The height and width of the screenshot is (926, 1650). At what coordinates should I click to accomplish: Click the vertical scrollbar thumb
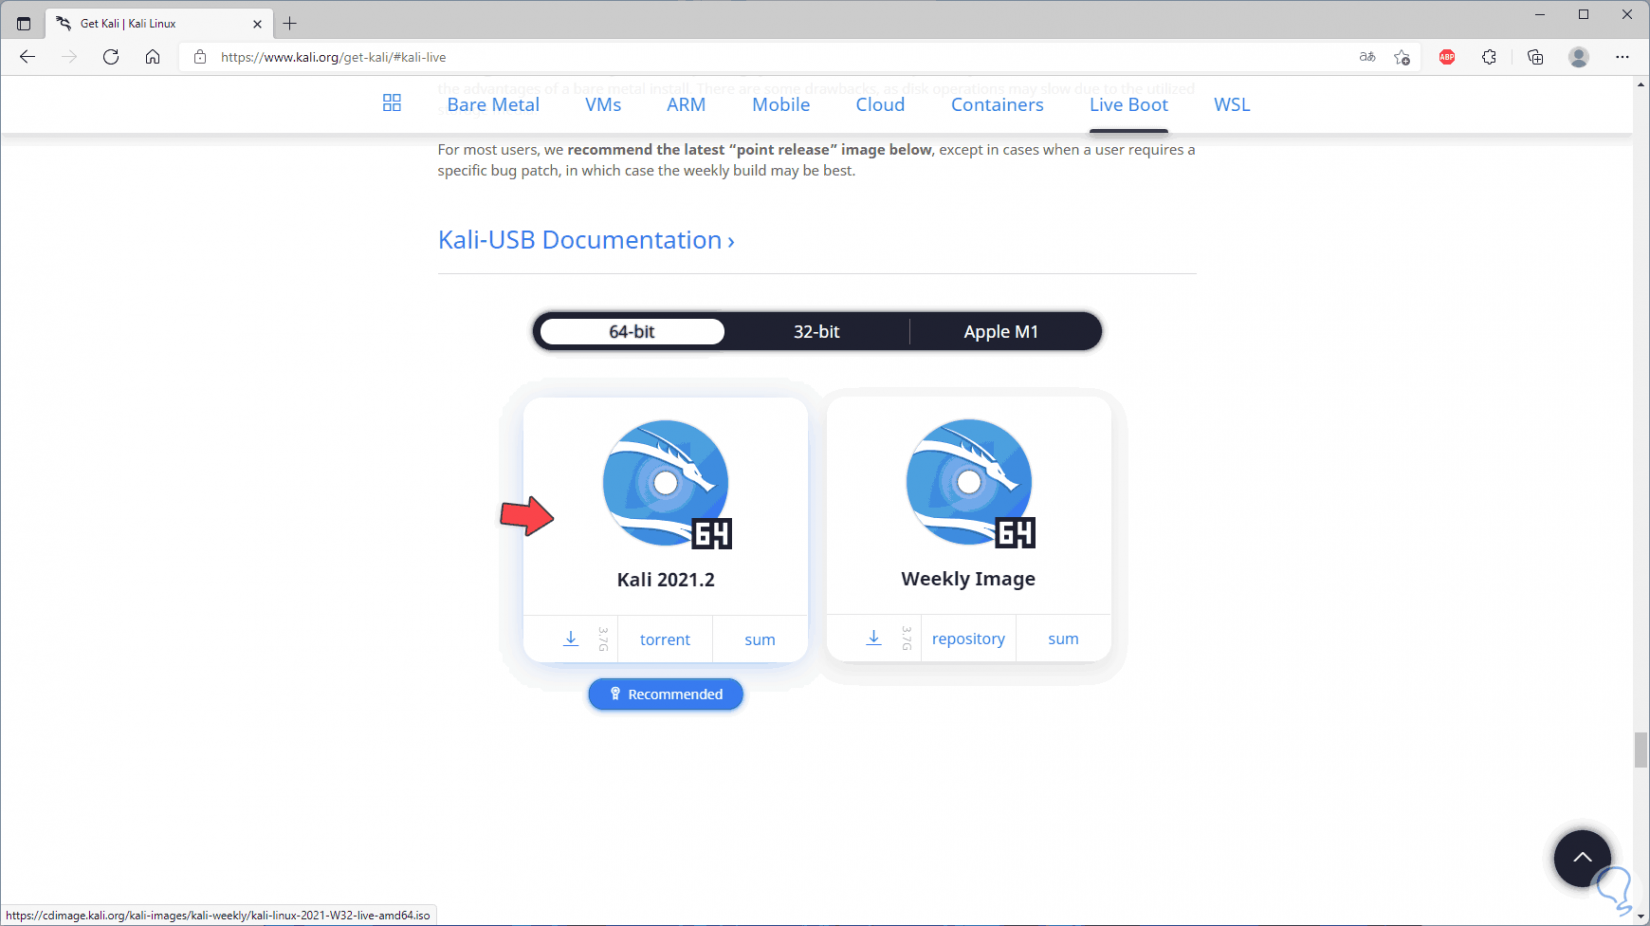[1641, 750]
